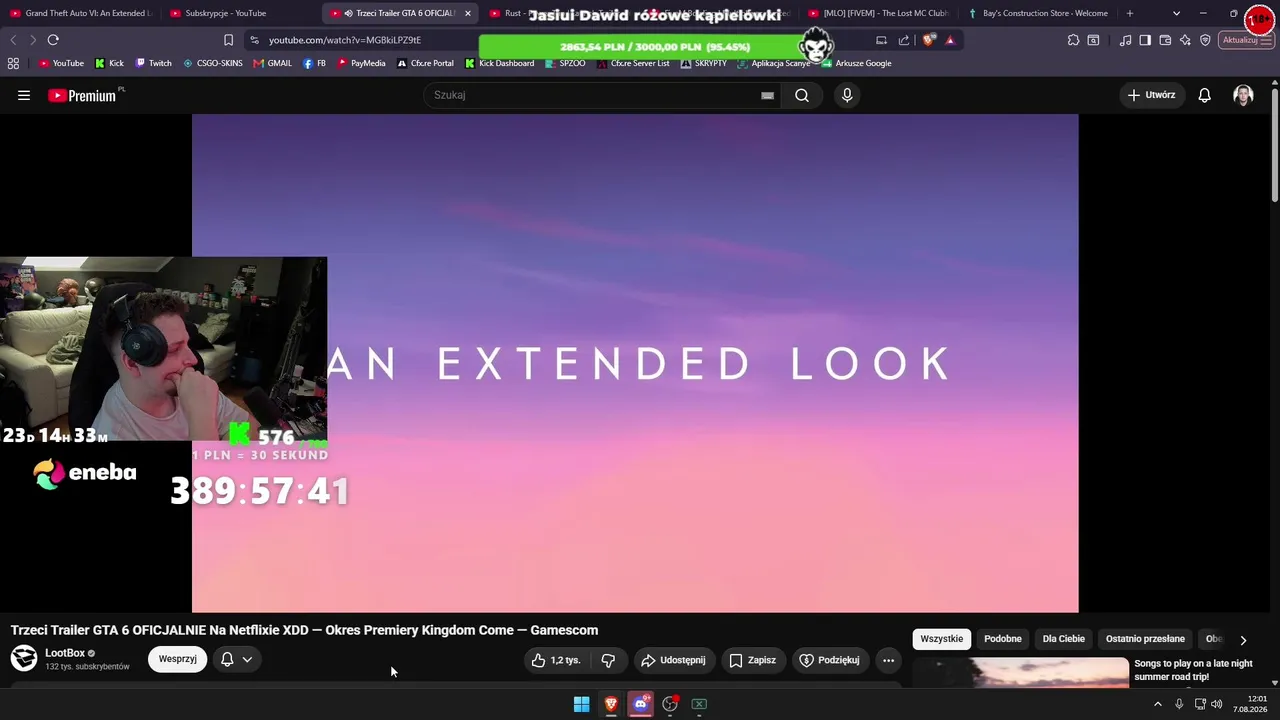The height and width of the screenshot is (720, 1280).
Task: Open Windows Start menu
Action: 581,704
